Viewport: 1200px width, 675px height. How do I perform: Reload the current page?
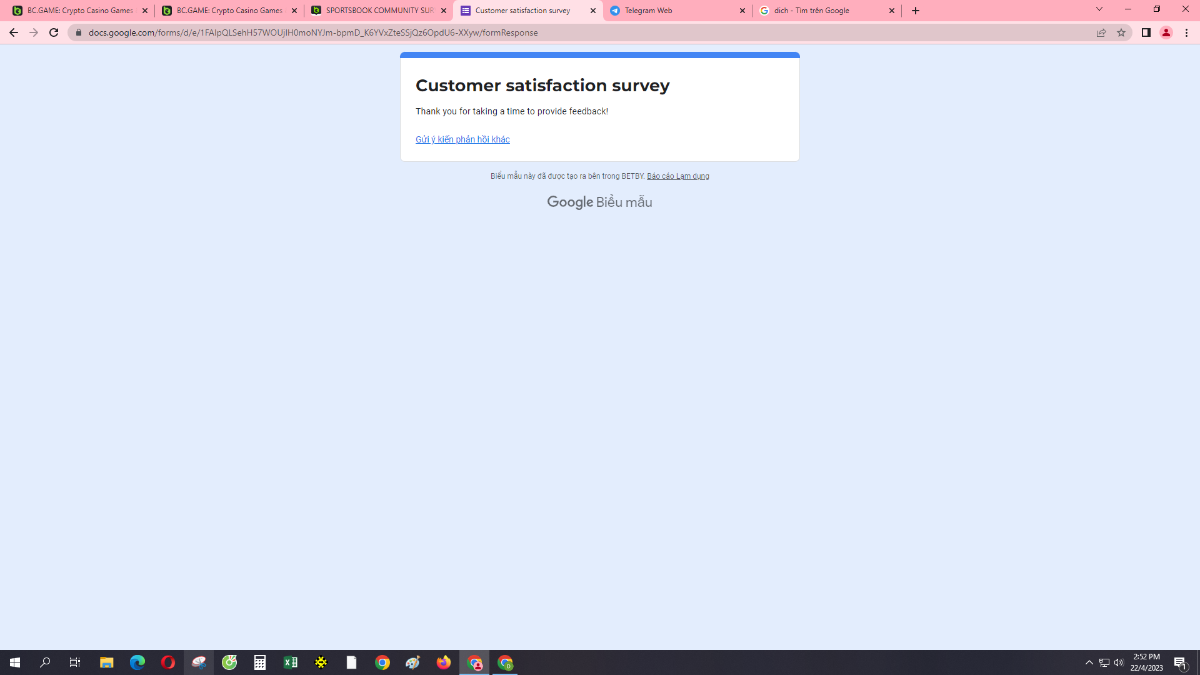click(x=53, y=32)
